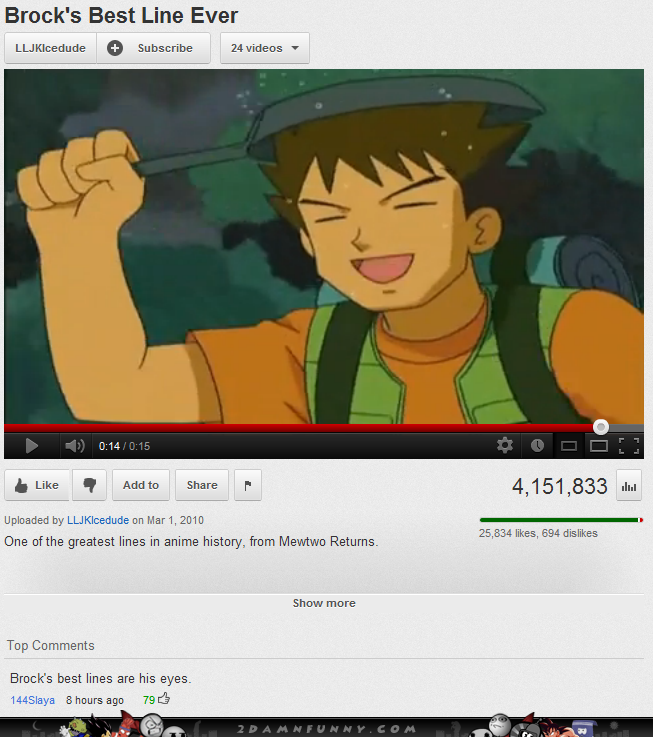Subscribe to LLJKIcedude channel
This screenshot has height=737, width=653.
pyautogui.click(x=154, y=48)
